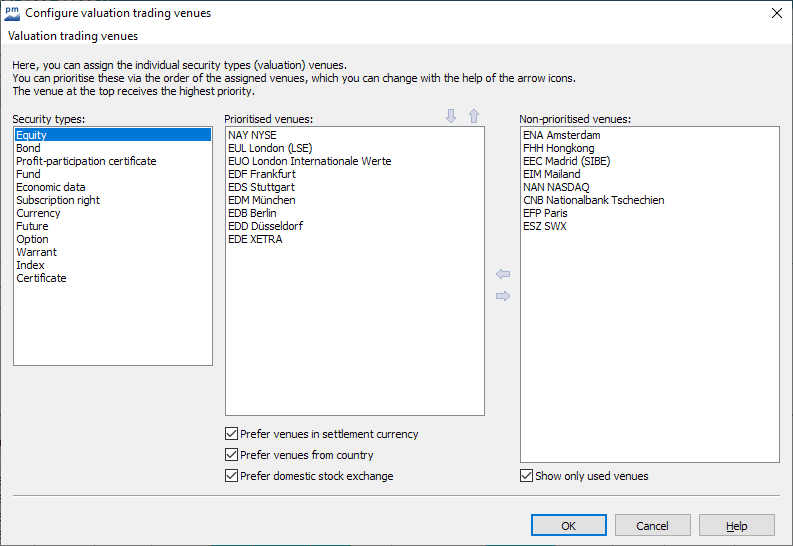Click the move venue up arrow icon
The width and height of the screenshot is (793, 546).
point(474,117)
